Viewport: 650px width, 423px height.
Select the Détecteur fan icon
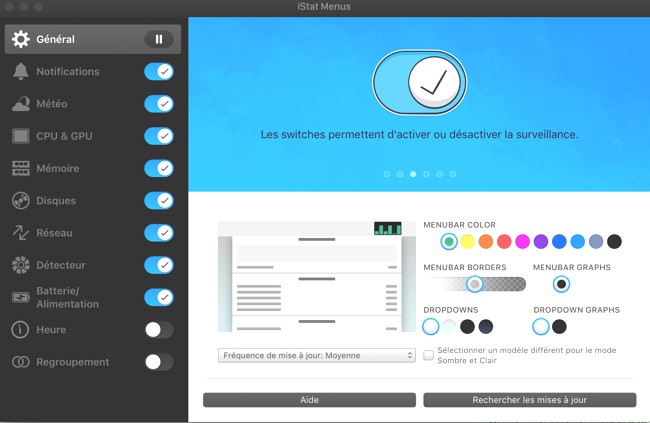(20, 265)
